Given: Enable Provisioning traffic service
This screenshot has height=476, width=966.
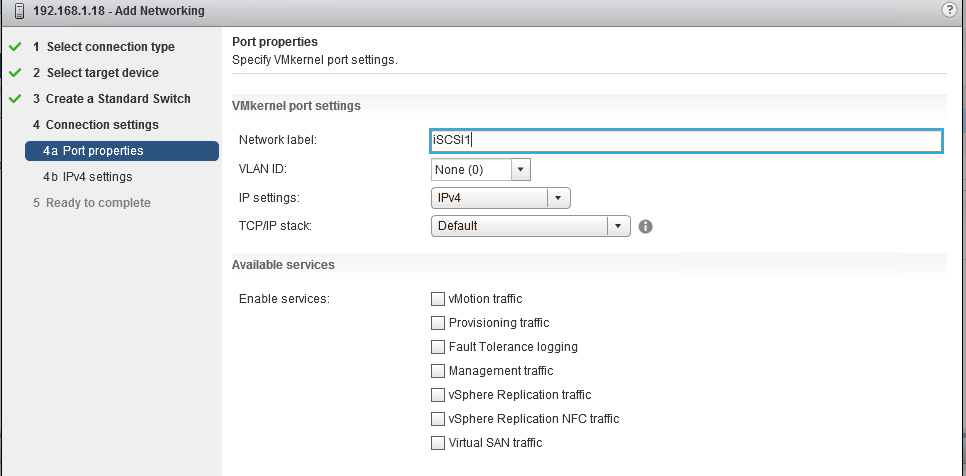Looking at the screenshot, I should click(437, 323).
